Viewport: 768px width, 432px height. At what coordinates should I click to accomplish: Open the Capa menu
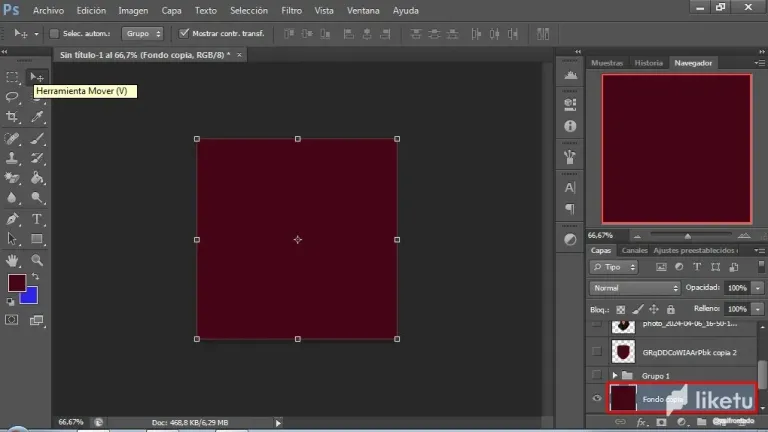171,10
